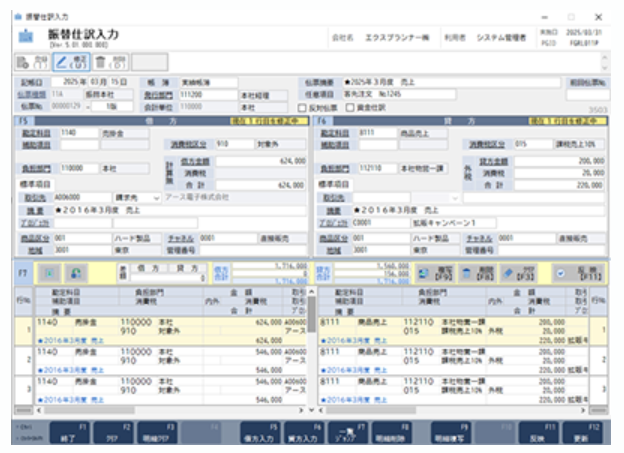
Task: Toggle the 反対仕訳 checkbox
Action: tap(302, 108)
